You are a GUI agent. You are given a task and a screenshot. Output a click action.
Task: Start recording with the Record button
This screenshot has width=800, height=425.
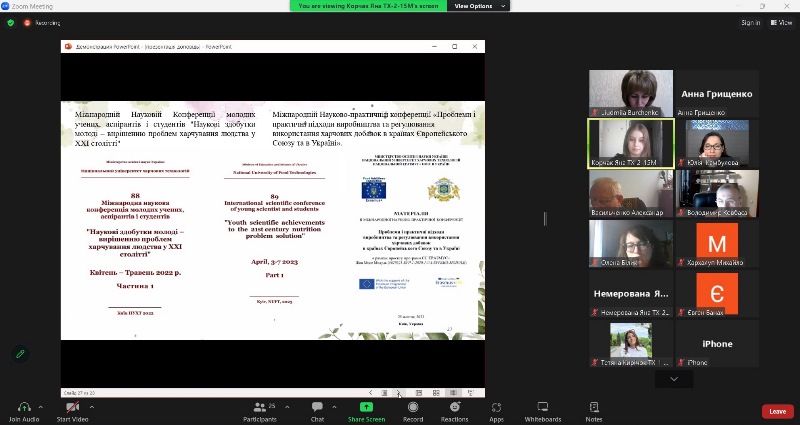coord(413,412)
